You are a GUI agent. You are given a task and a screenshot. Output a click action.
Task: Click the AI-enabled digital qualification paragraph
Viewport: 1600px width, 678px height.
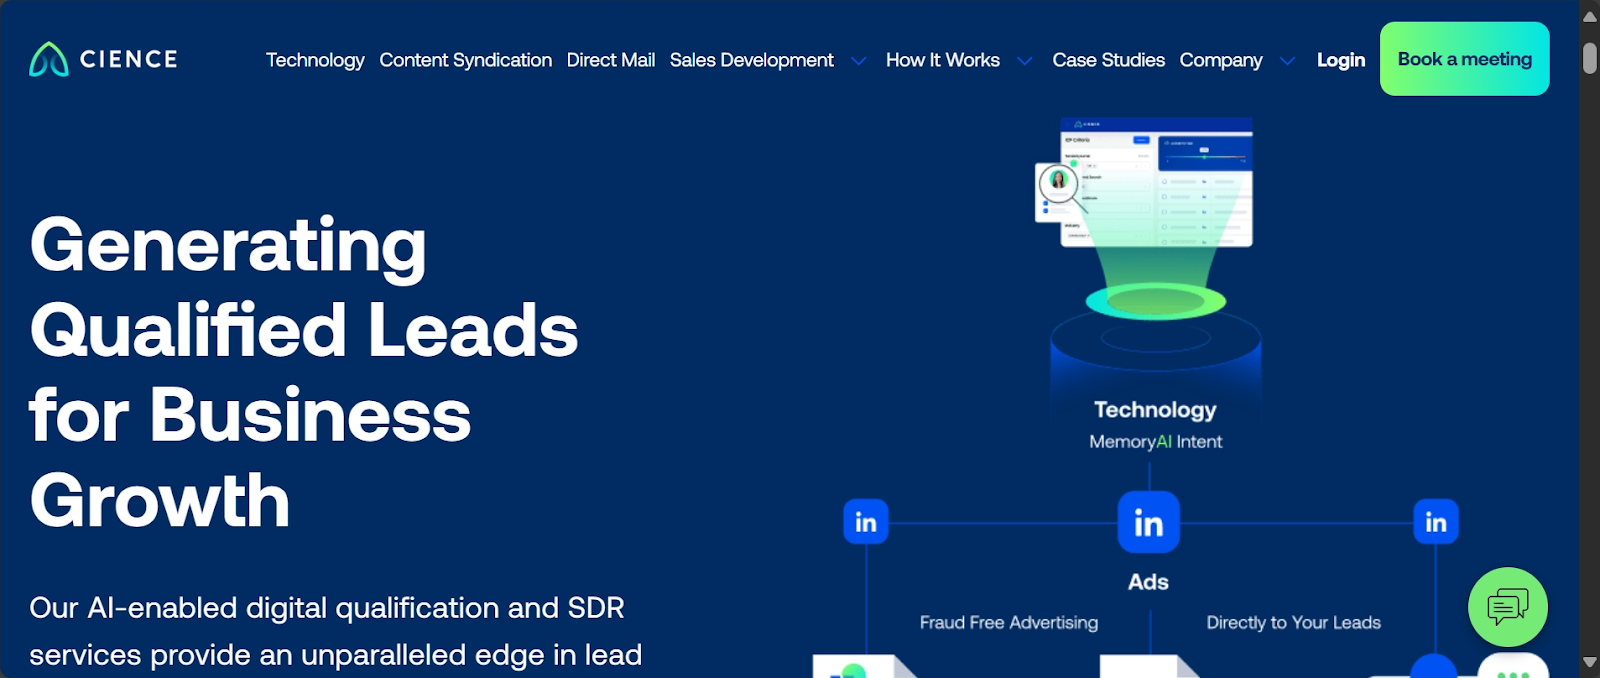(x=335, y=631)
